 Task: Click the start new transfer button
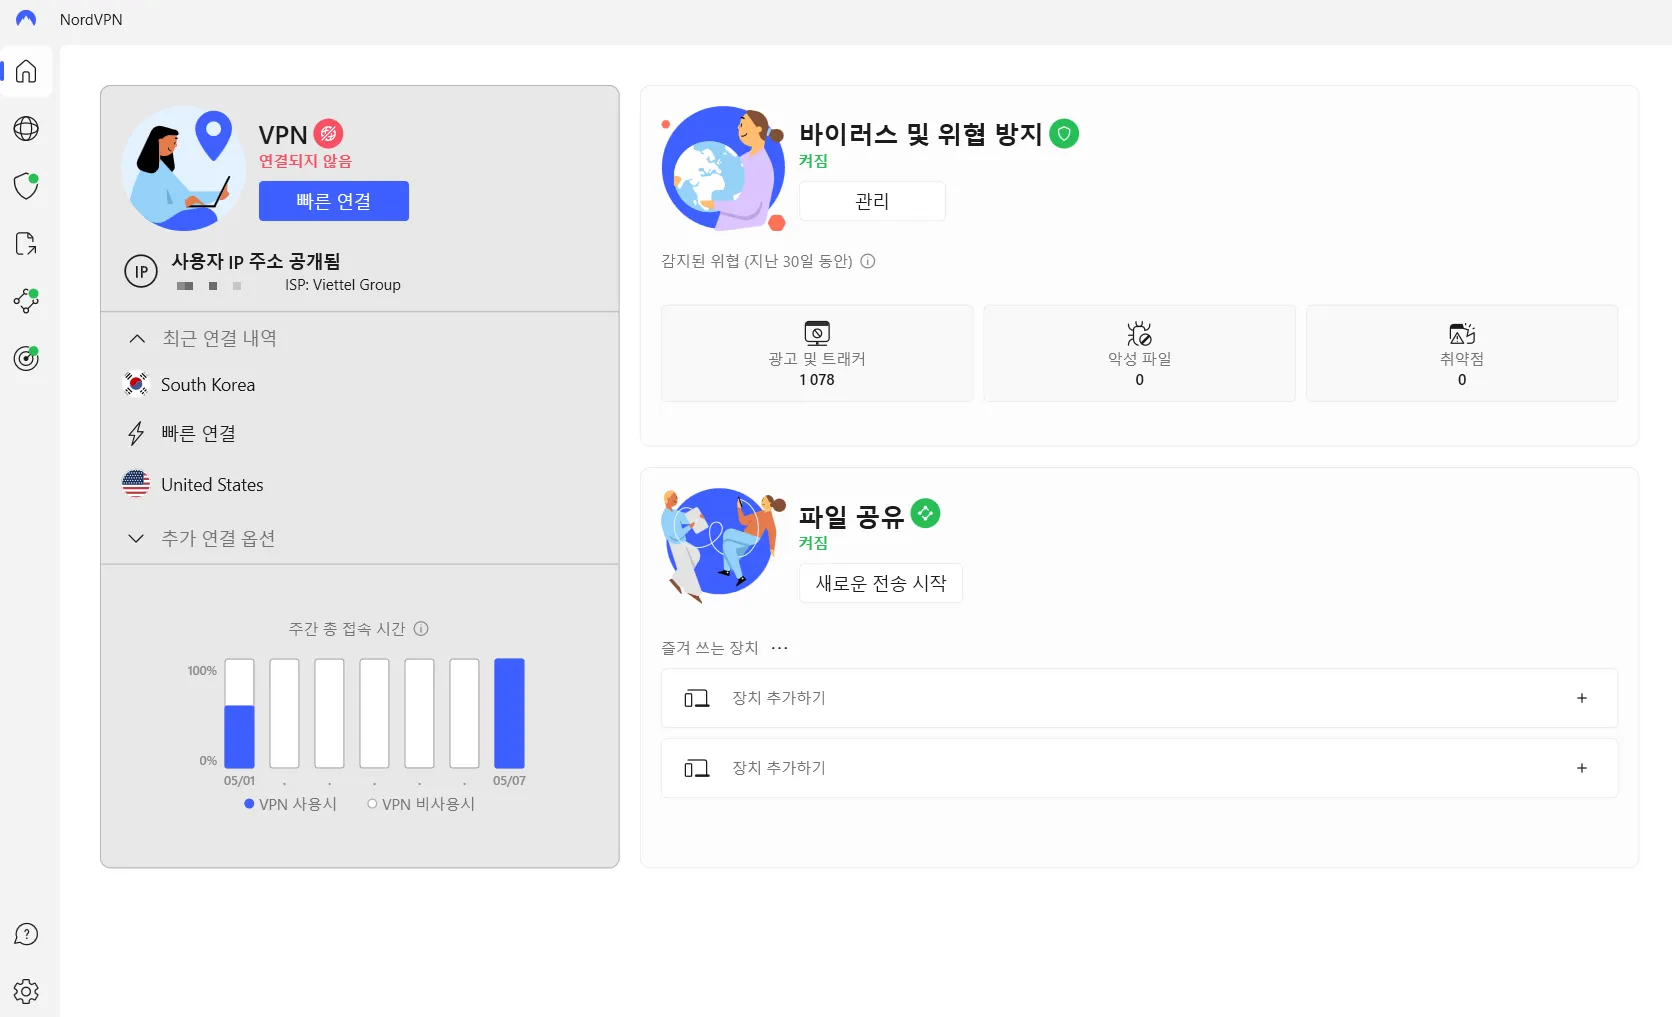click(x=881, y=583)
